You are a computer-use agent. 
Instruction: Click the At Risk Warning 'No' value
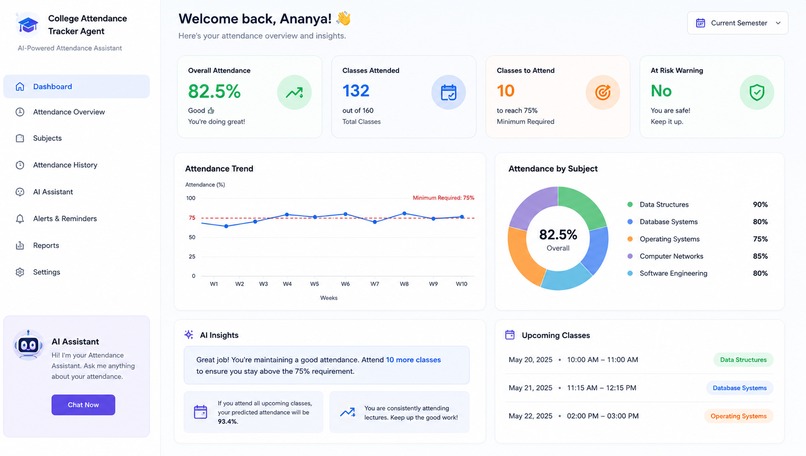click(661, 91)
